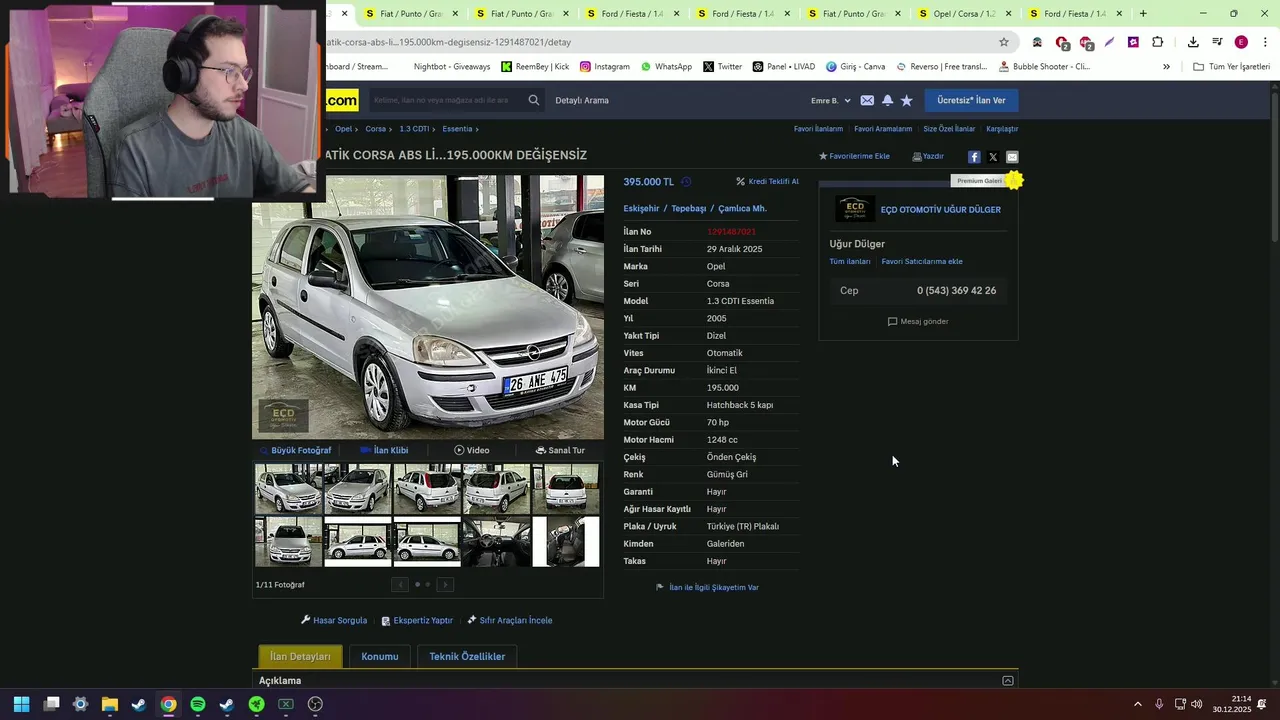
Task: Click Ekspertiz Yaptır link
Action: pyautogui.click(x=417, y=620)
